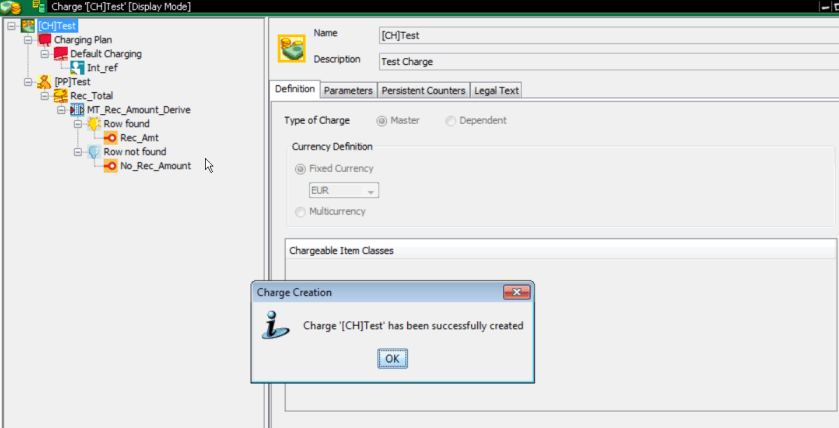Click the Default Charging red icon
Screen dimensions: 839x428
pos(61,54)
